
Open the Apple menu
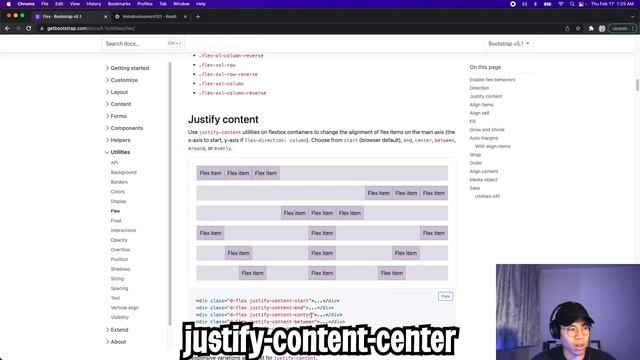pyautogui.click(x=9, y=4)
